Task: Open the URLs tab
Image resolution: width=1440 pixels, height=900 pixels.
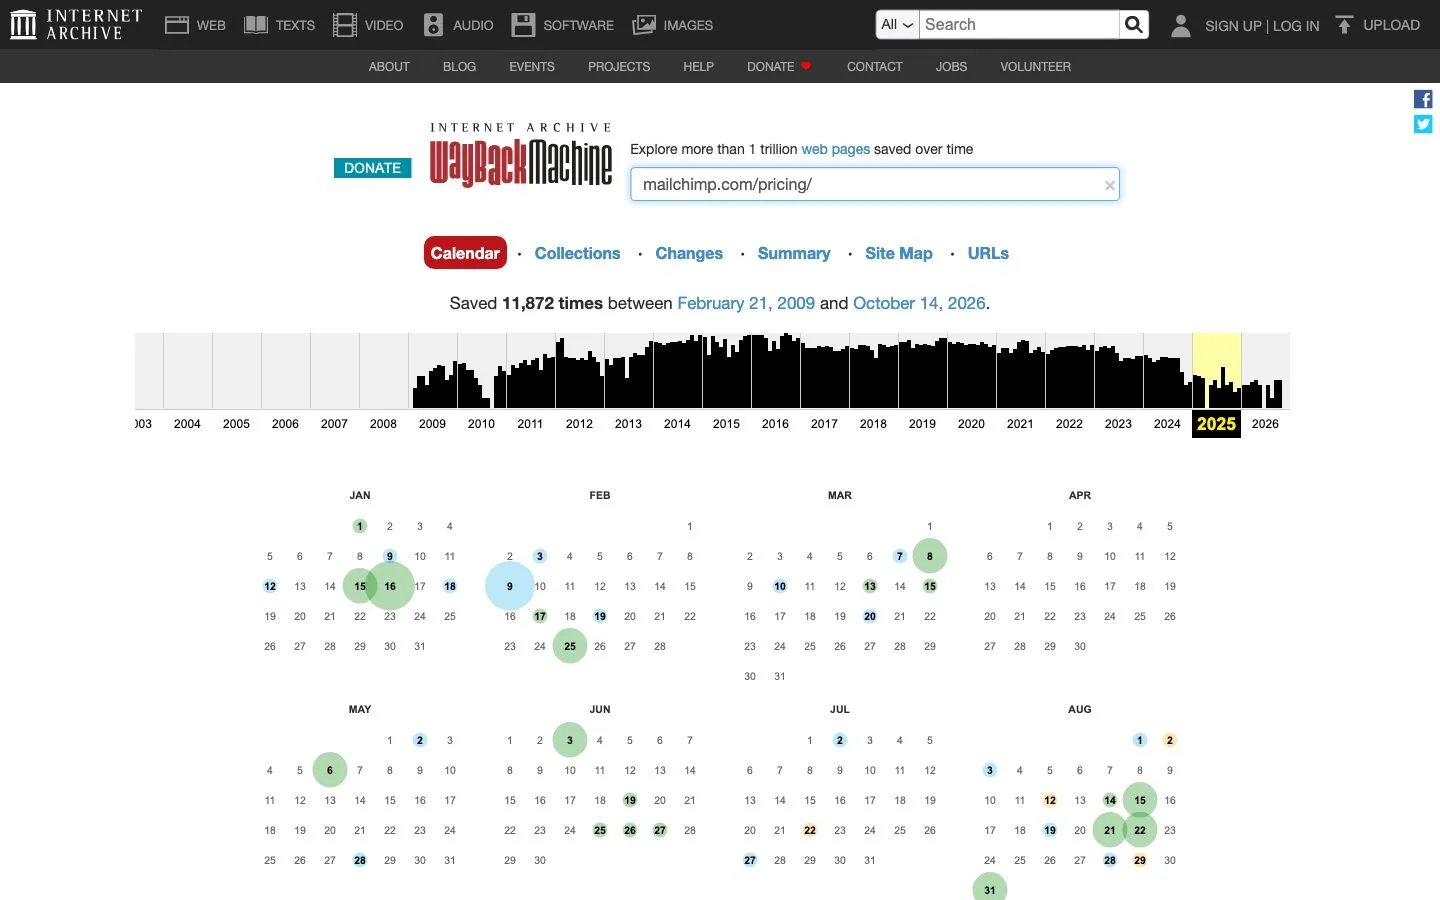Action: point(988,253)
